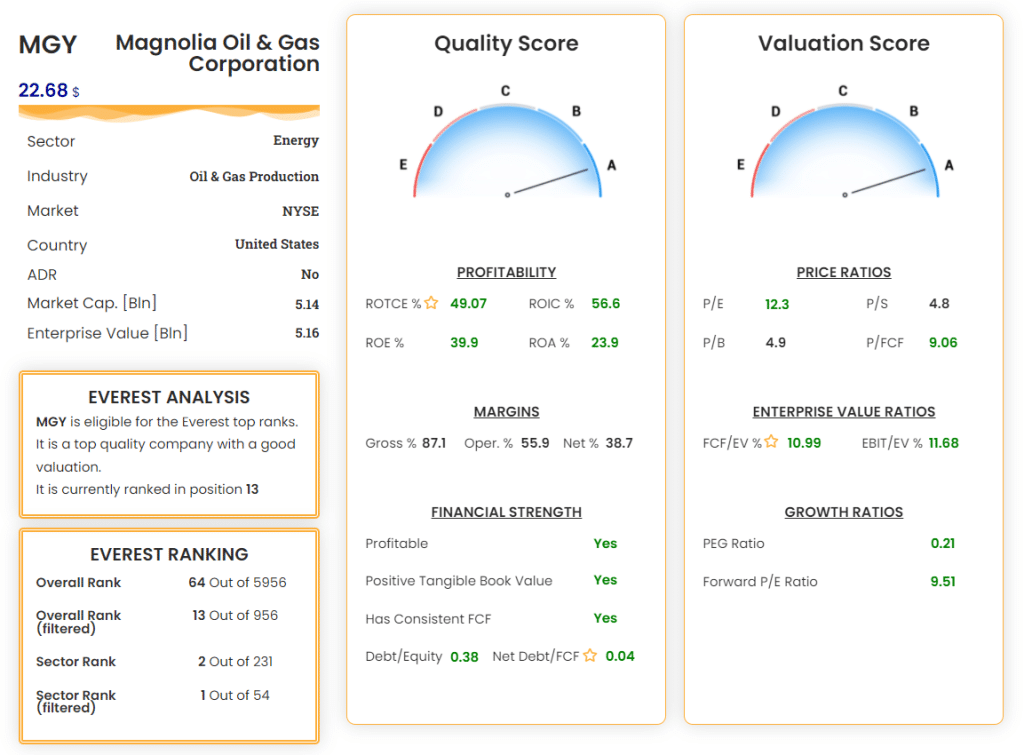Open the MARGINS section heading

[506, 412]
